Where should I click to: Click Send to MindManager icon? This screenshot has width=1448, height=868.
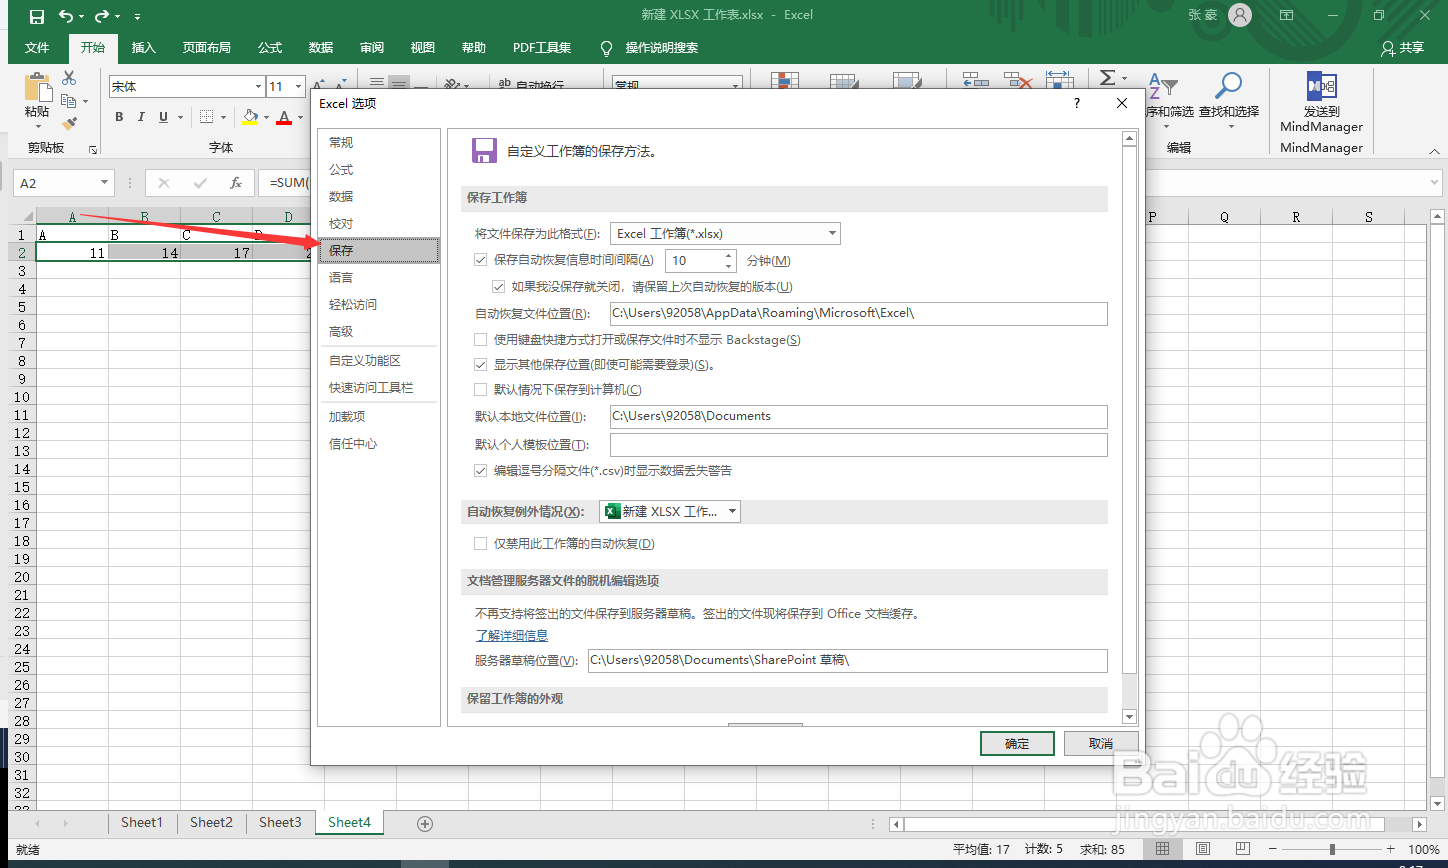[1321, 85]
